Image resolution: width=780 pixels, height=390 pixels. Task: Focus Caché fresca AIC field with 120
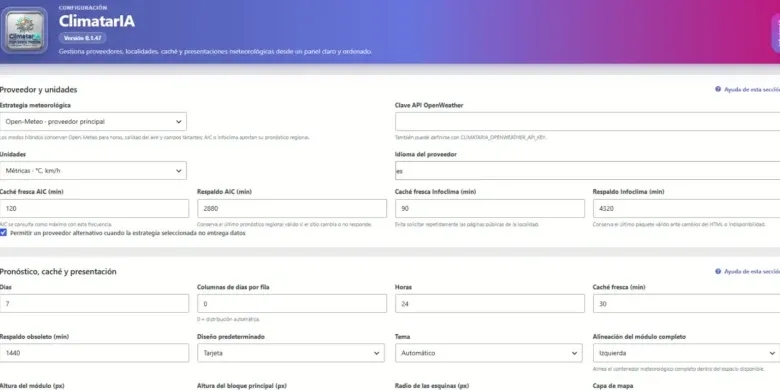point(94,208)
